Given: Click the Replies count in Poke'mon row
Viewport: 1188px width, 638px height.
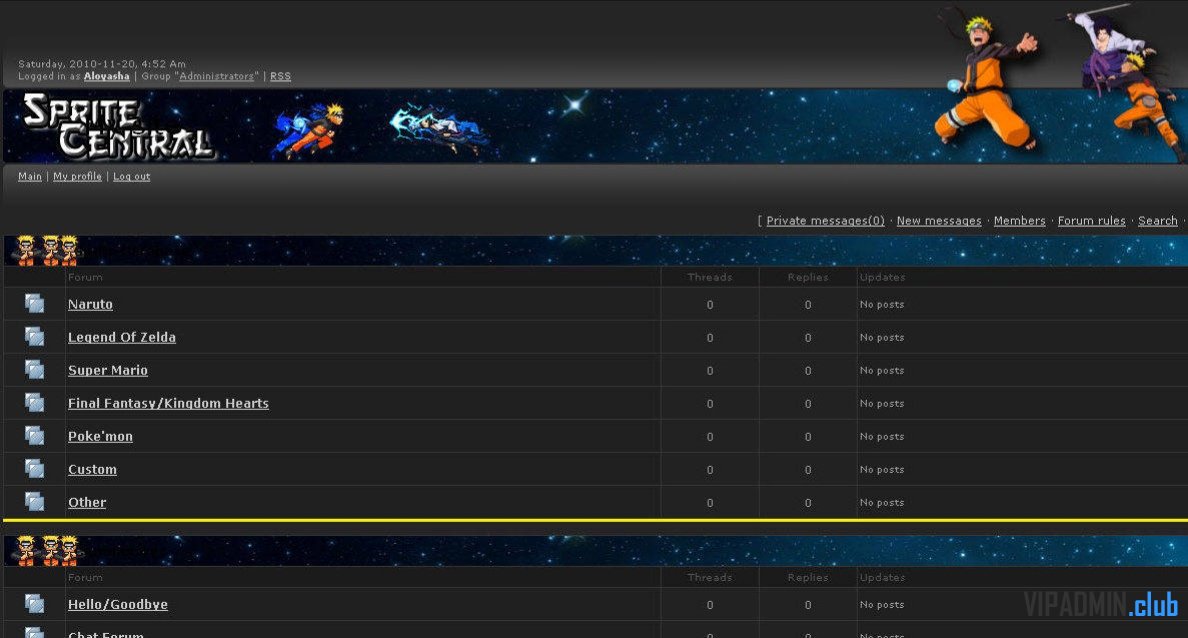Looking at the screenshot, I should coord(808,437).
